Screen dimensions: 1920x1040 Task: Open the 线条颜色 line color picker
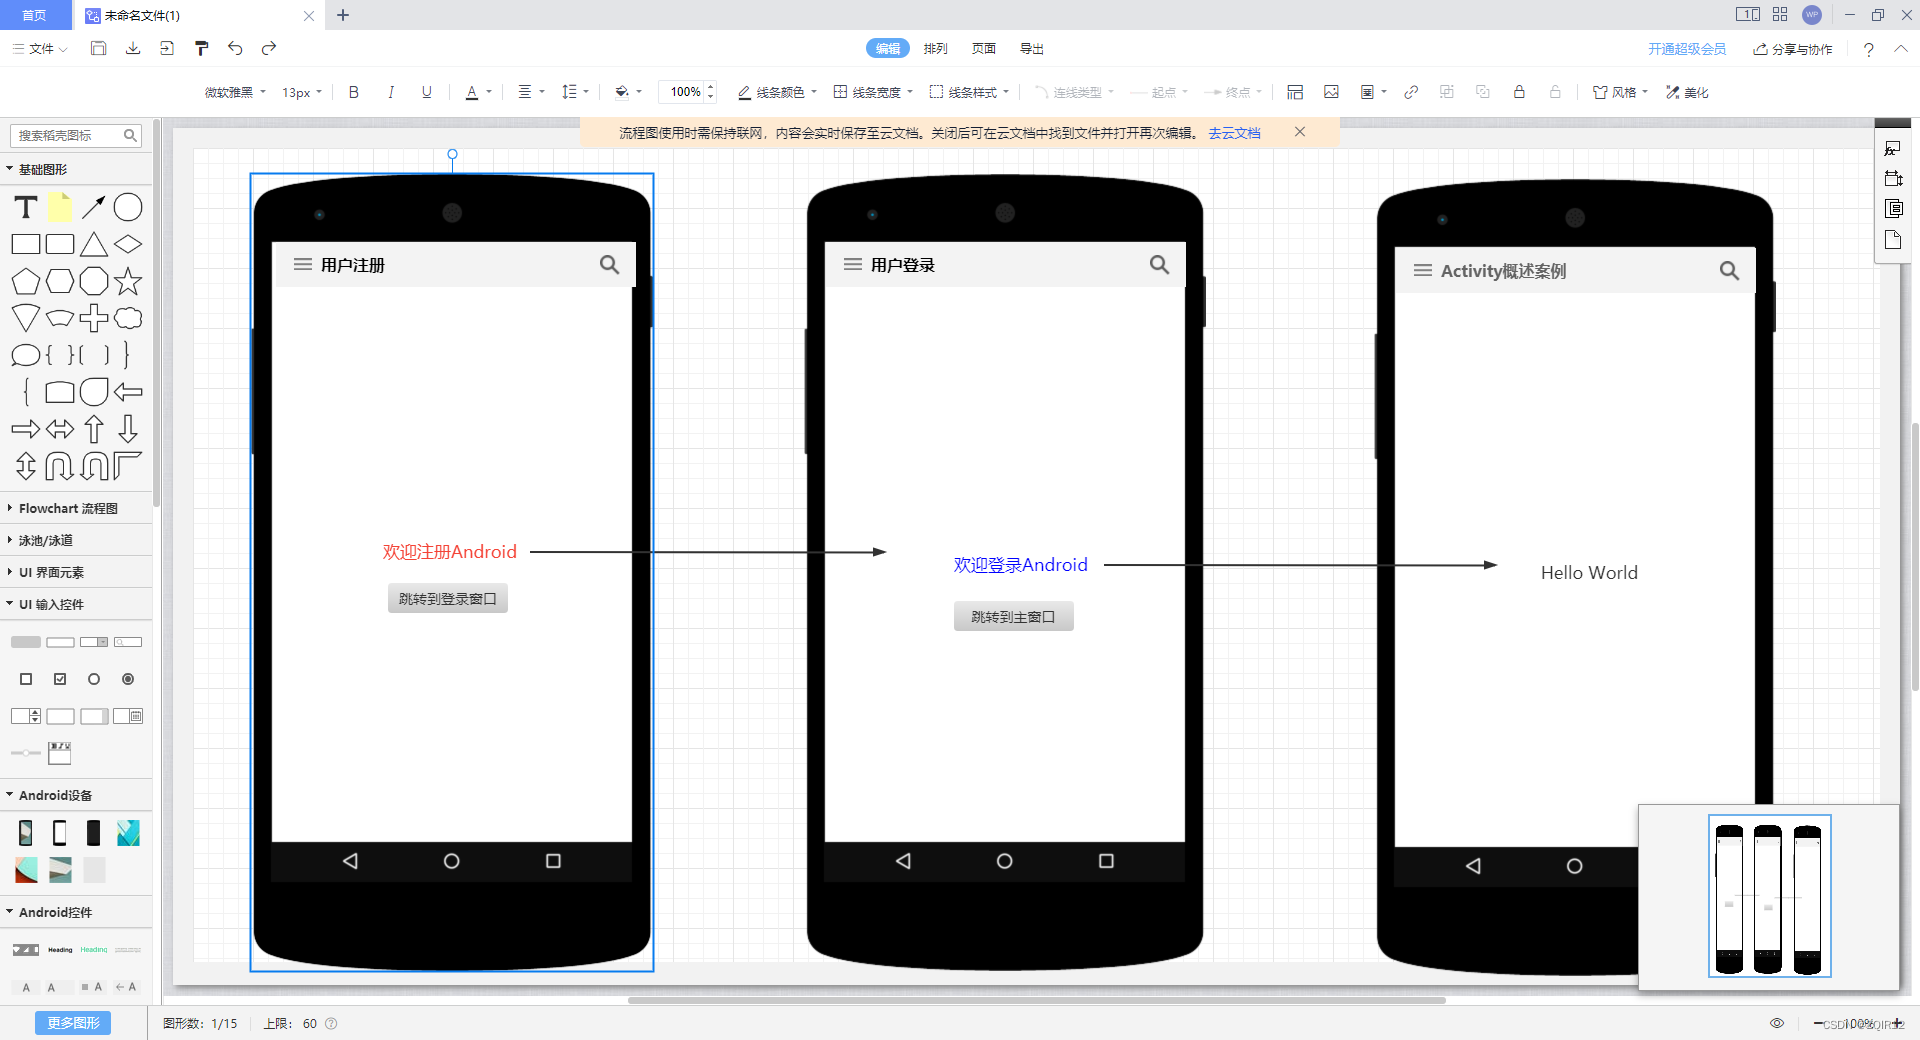point(777,92)
